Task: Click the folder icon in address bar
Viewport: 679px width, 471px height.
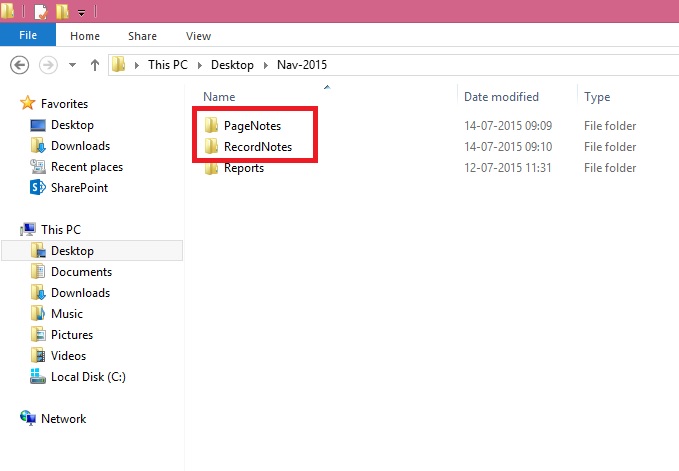Action: pyautogui.click(x=119, y=65)
